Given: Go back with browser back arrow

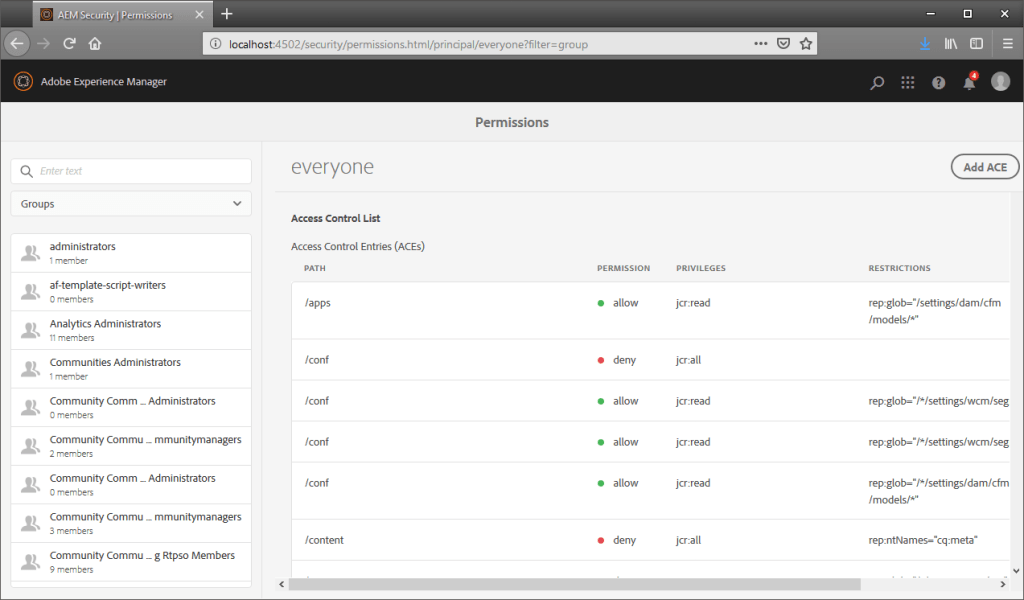Looking at the screenshot, I should (x=17, y=44).
